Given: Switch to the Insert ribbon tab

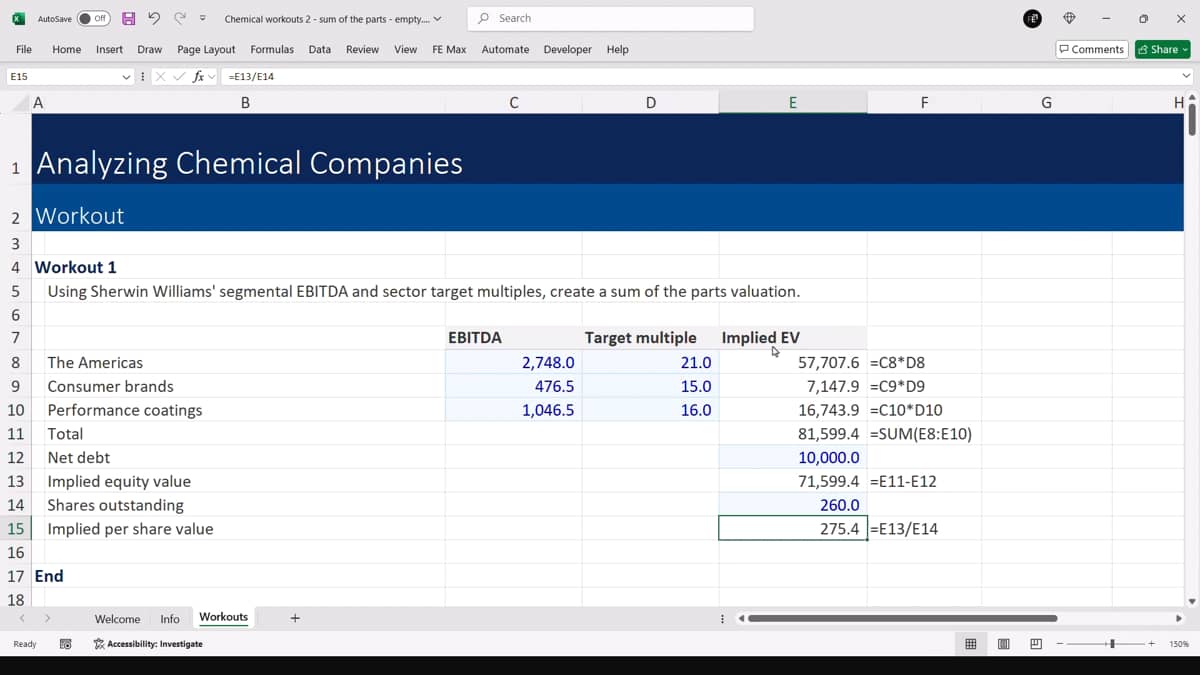Looking at the screenshot, I should pos(110,49).
